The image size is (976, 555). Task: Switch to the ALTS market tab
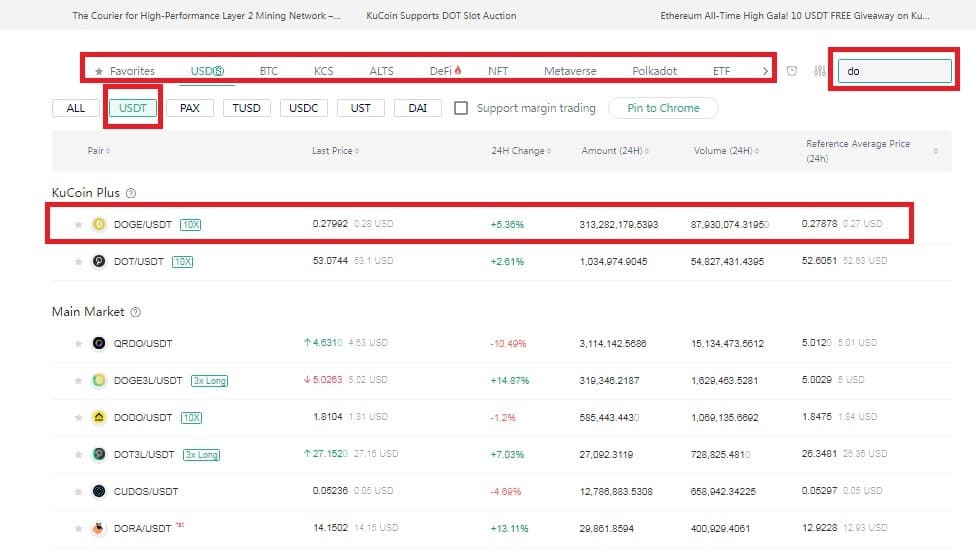(381, 71)
